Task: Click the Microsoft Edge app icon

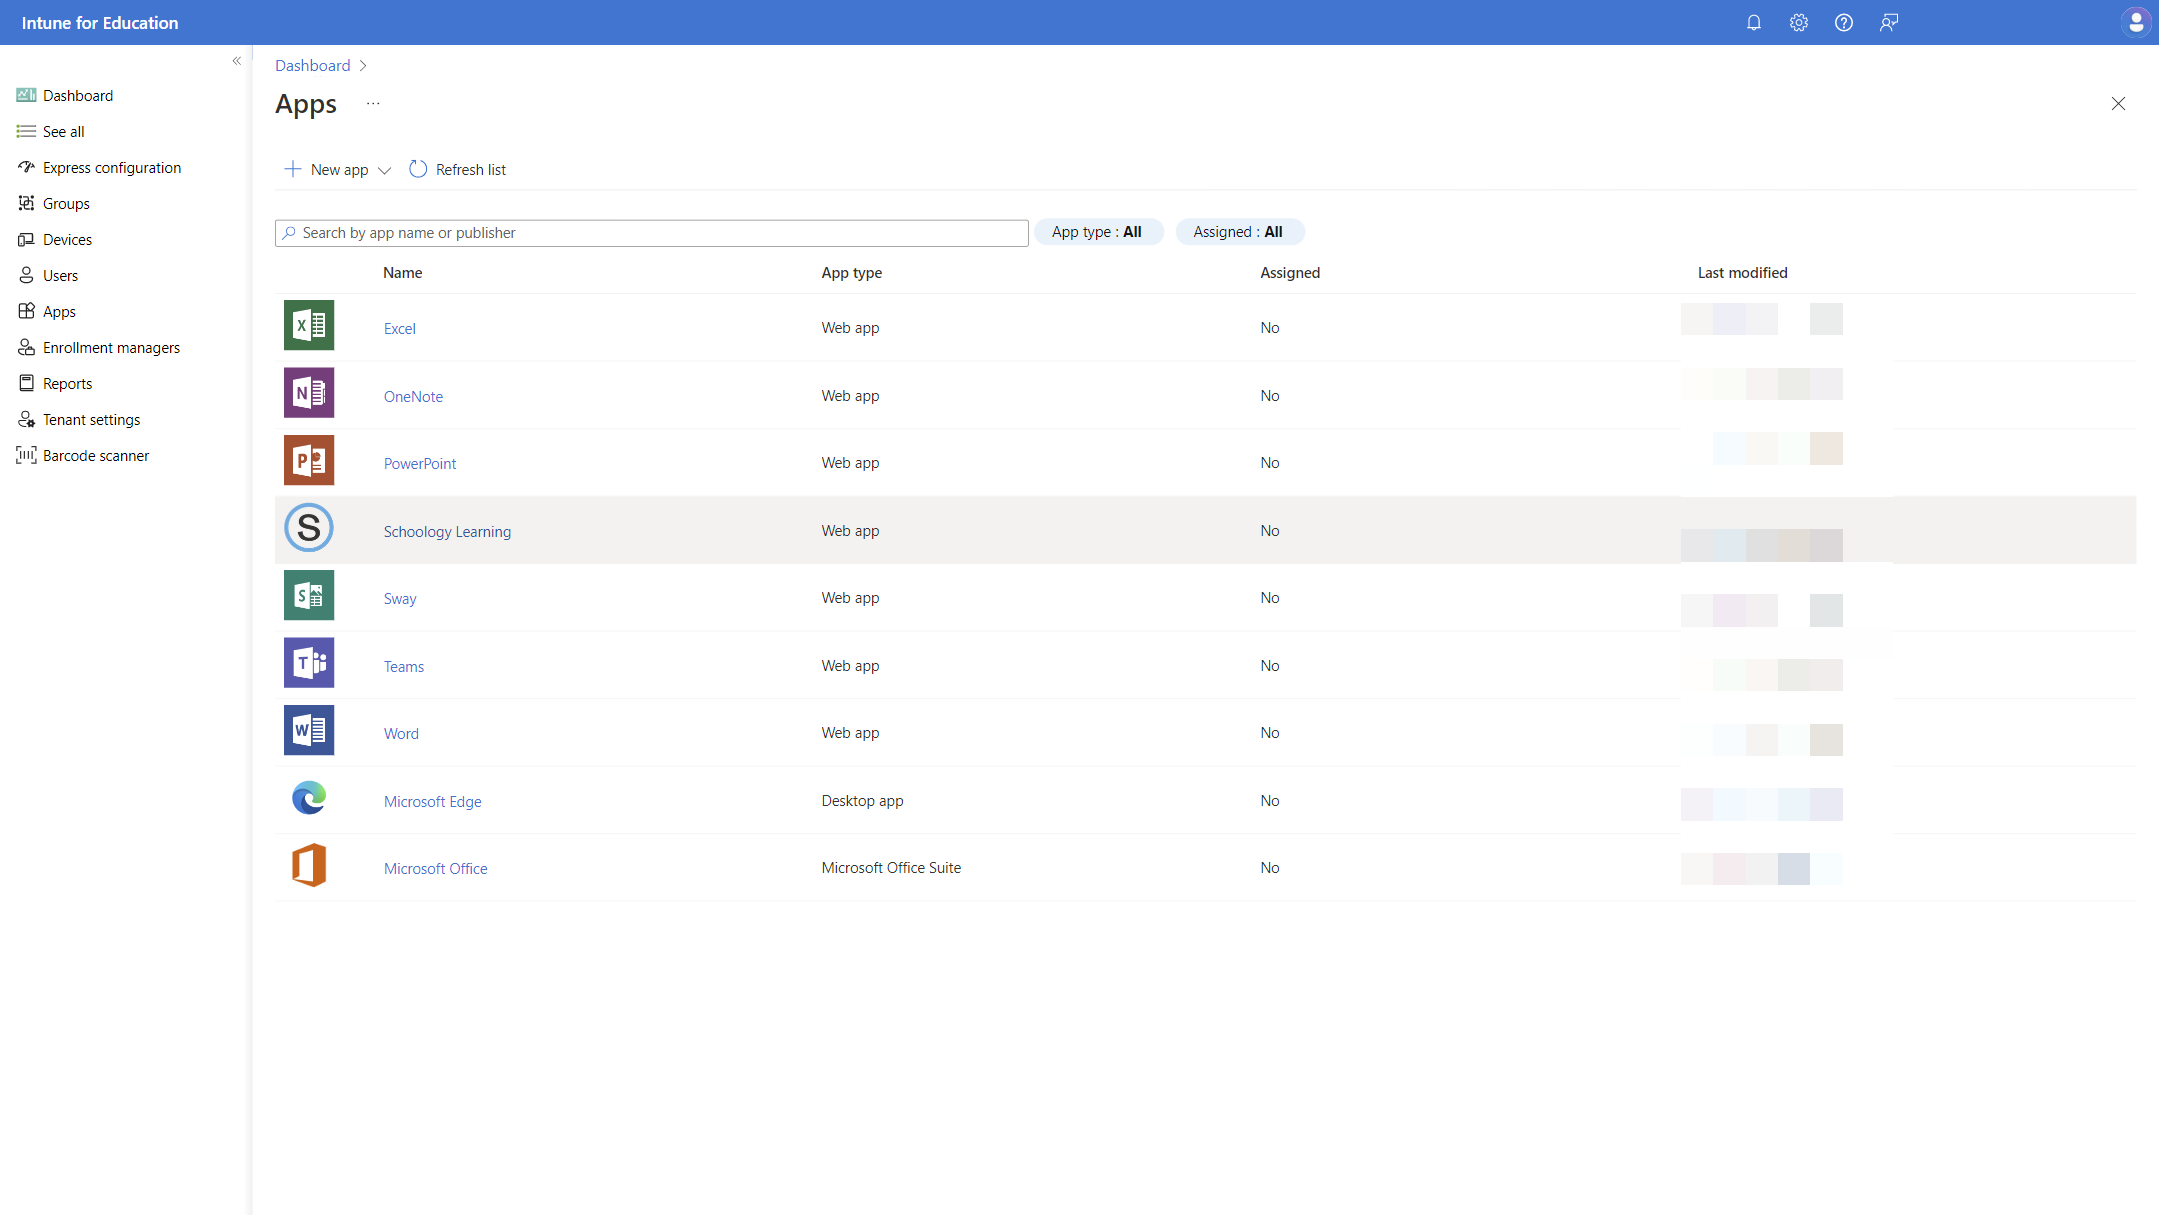Action: [x=309, y=798]
